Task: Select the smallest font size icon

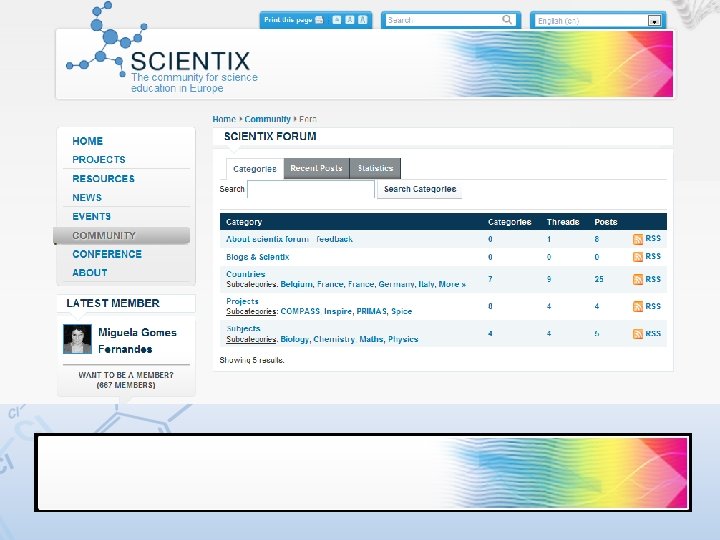Action: pyautogui.click(x=337, y=20)
